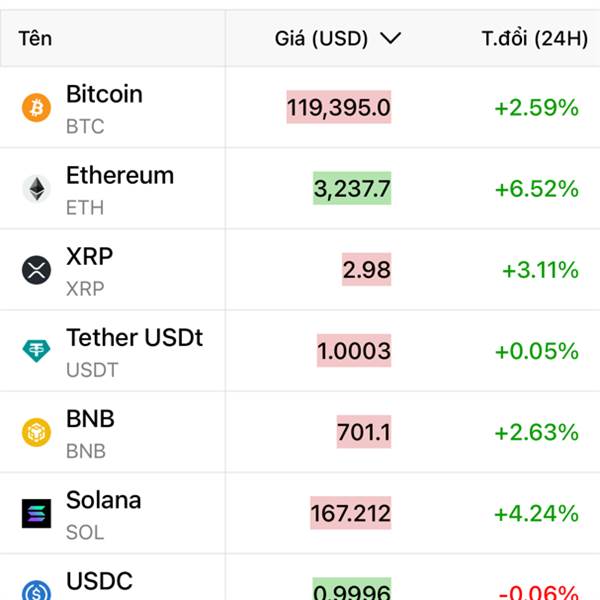This screenshot has width=600, height=600.
Task: Click the USDC -0.06% change value
Action: coord(539,592)
